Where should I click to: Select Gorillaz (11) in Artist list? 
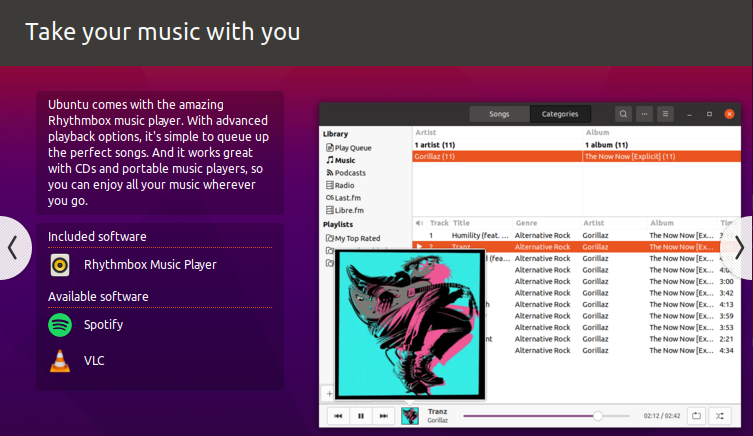tap(435, 156)
